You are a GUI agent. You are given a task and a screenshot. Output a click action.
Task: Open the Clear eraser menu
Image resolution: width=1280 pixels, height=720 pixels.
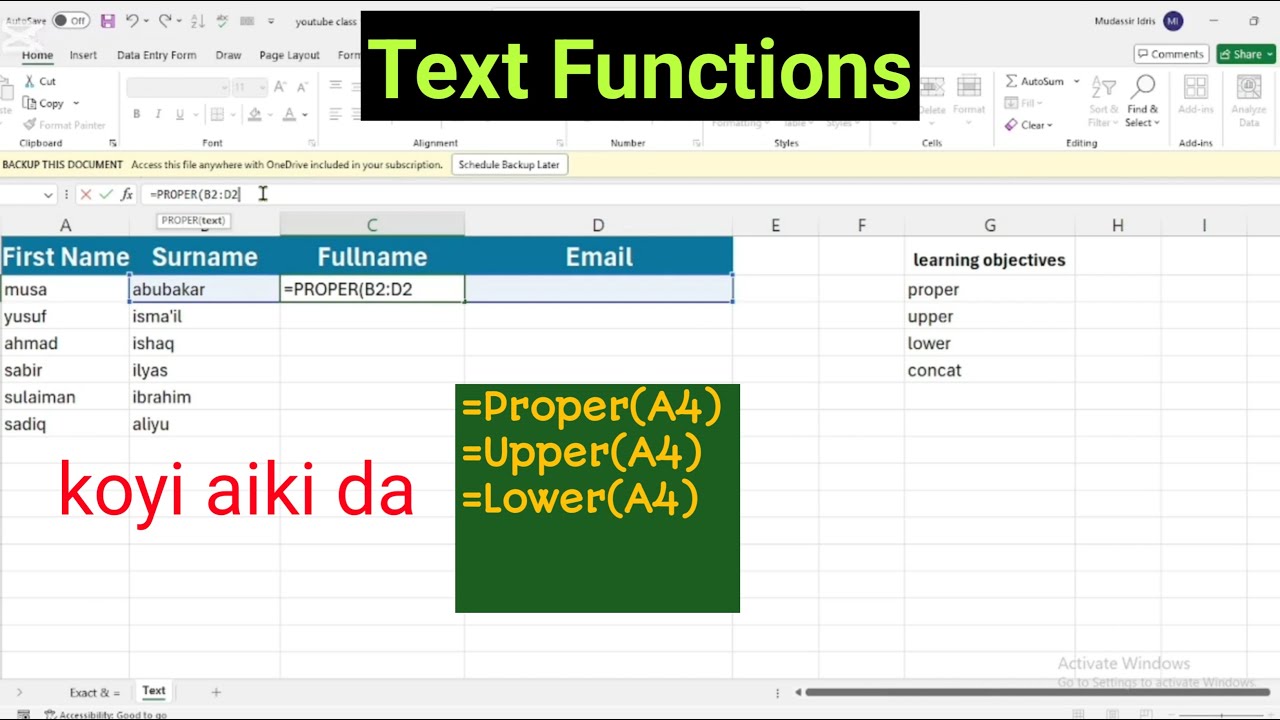tap(1028, 125)
